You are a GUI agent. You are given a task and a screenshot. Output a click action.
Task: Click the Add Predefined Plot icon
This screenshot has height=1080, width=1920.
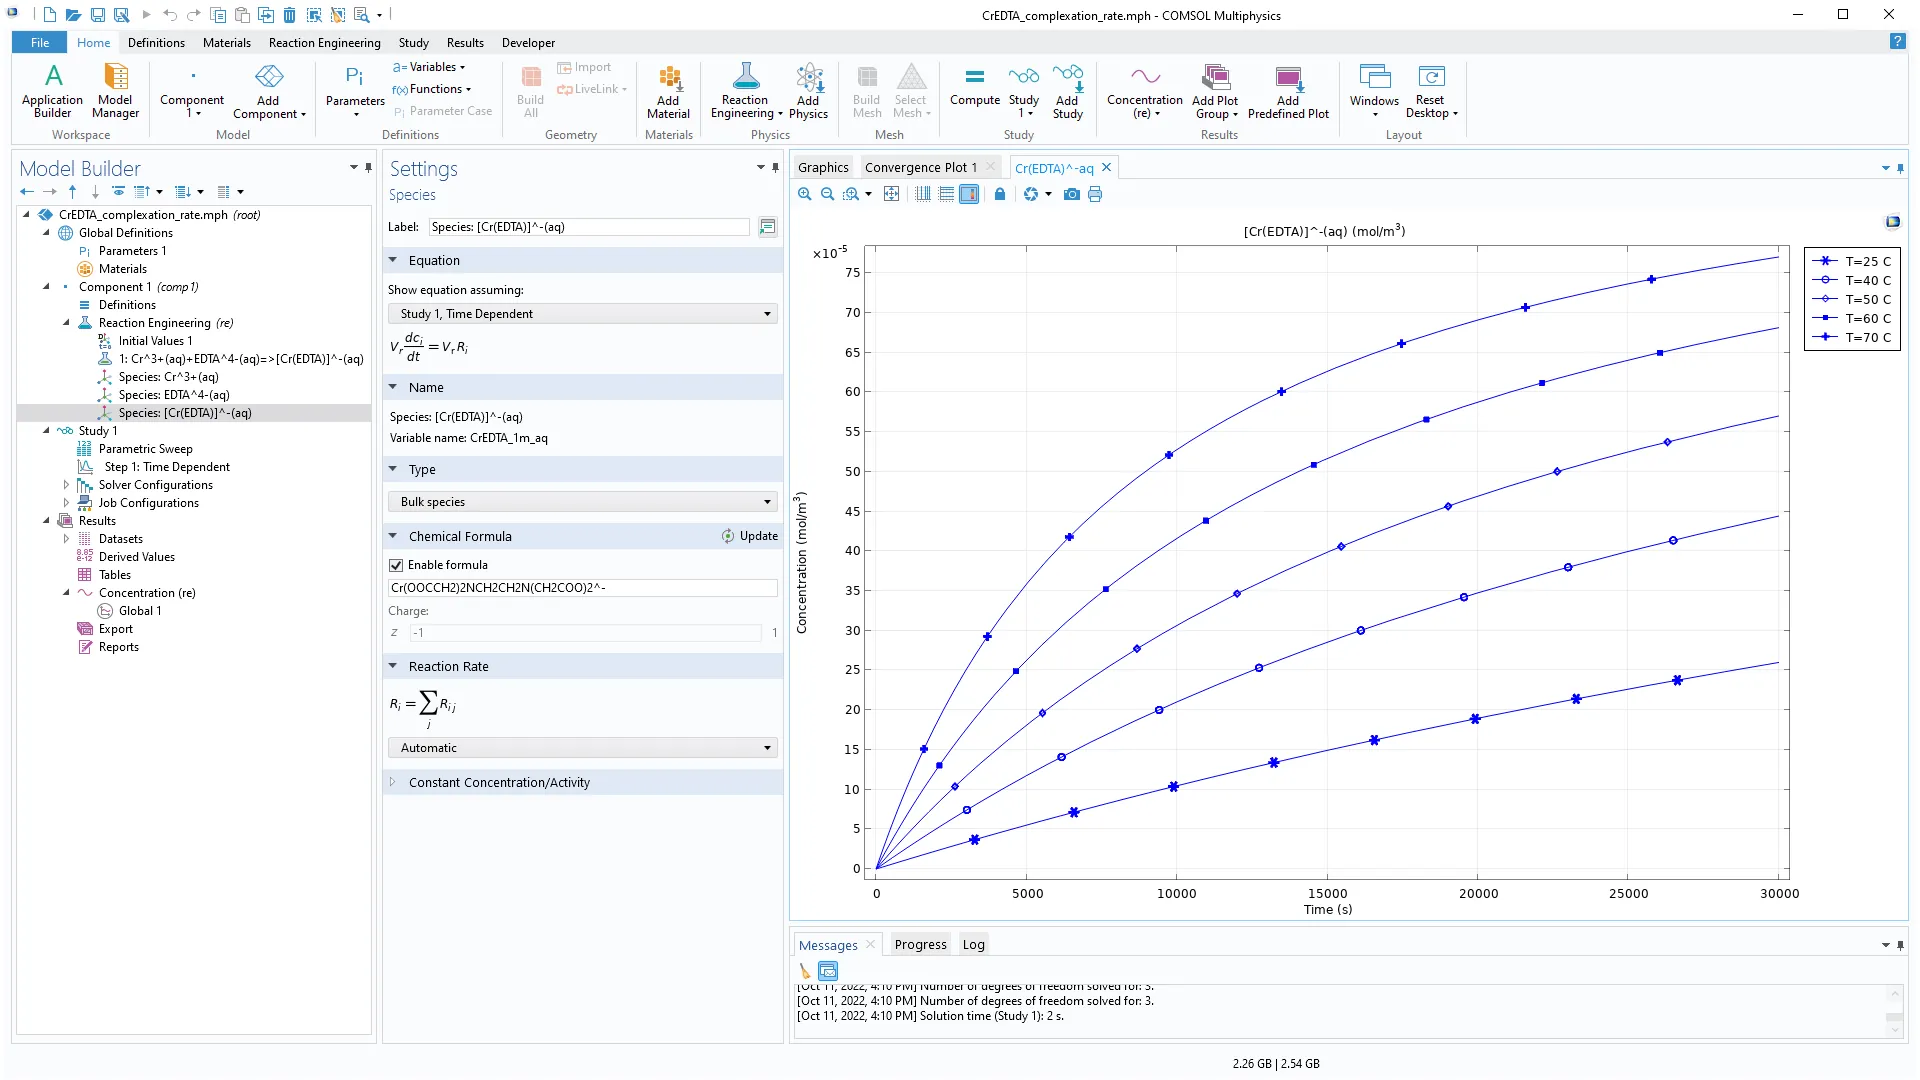coord(1288,90)
